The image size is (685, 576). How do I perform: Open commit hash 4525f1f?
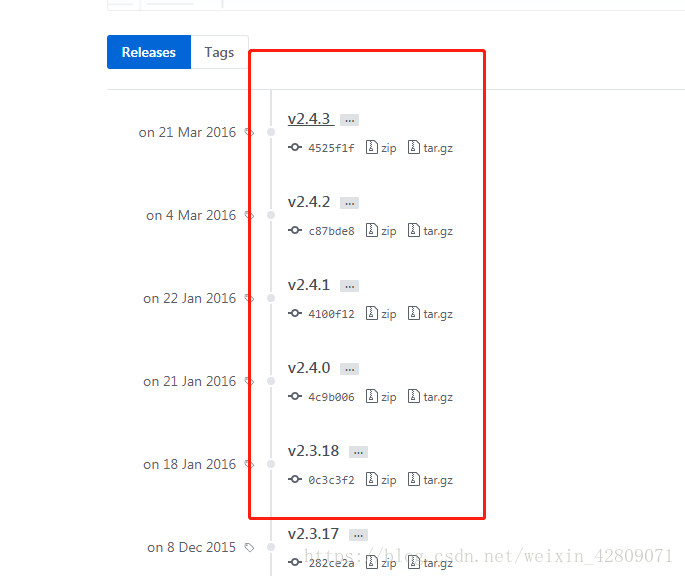(331, 148)
